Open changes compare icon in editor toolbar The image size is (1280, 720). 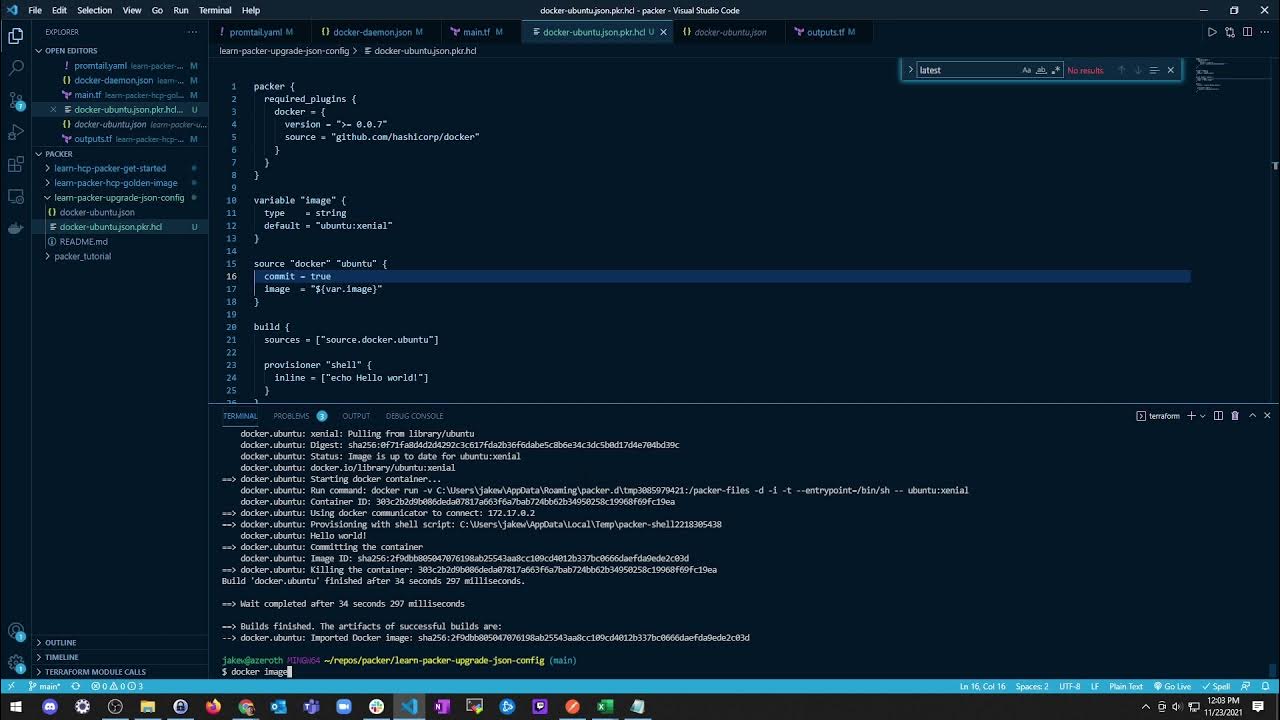click(x=1229, y=32)
